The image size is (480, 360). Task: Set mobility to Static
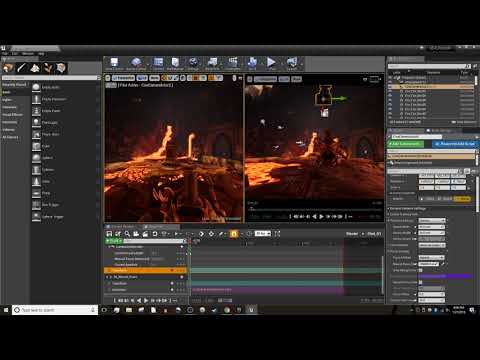coord(427,199)
